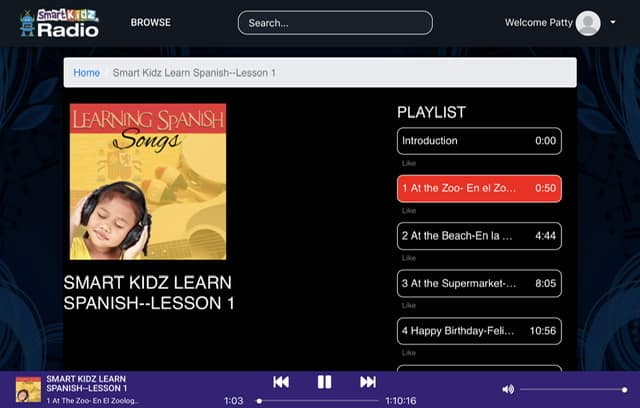
Task: Play 4 Happy Birthday track
Action: [x=479, y=331]
